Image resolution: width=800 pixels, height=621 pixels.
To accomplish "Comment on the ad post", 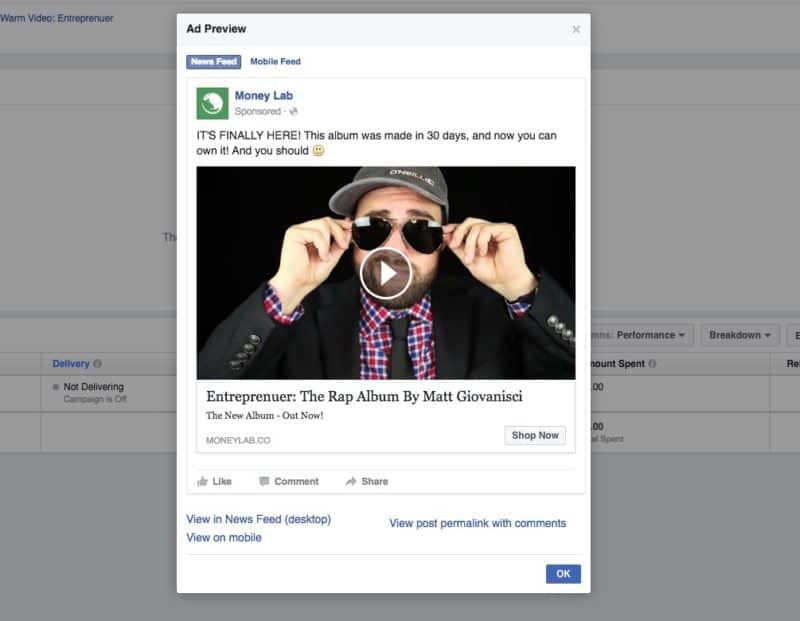I will tap(289, 481).
